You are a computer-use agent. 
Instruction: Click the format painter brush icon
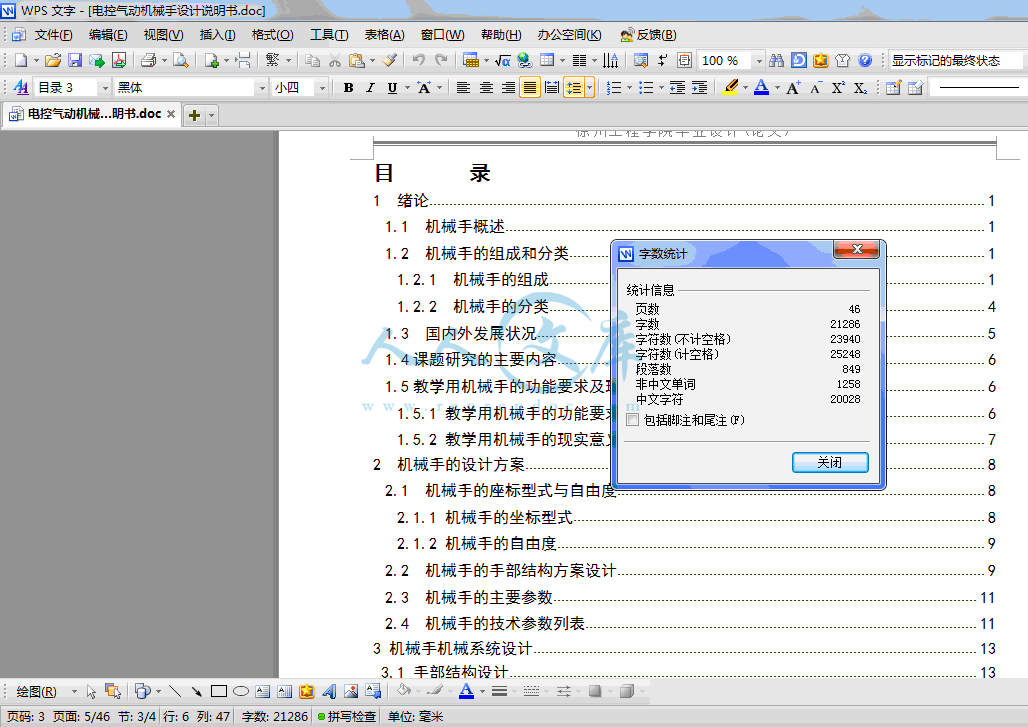pos(389,60)
